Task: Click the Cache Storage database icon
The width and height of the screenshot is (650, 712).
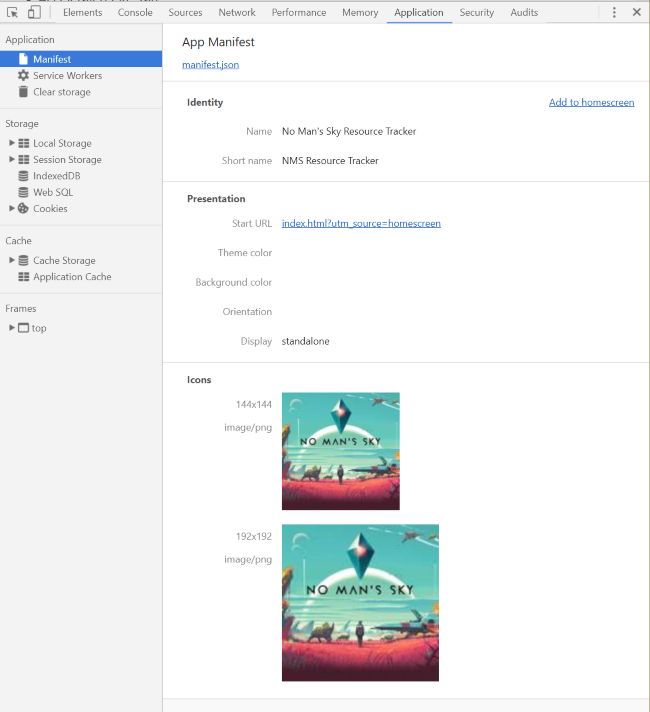Action: (23, 261)
